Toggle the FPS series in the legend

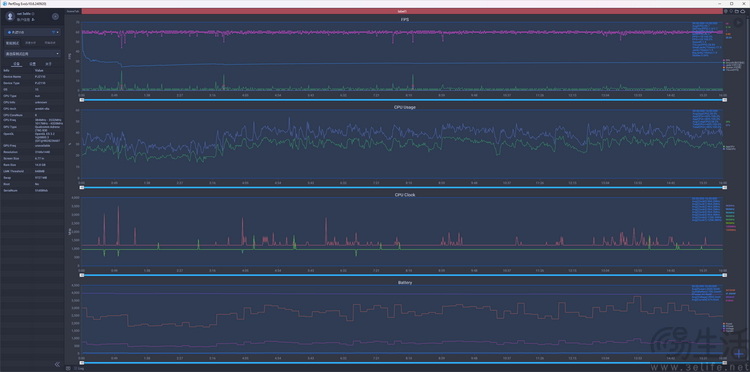[727, 60]
